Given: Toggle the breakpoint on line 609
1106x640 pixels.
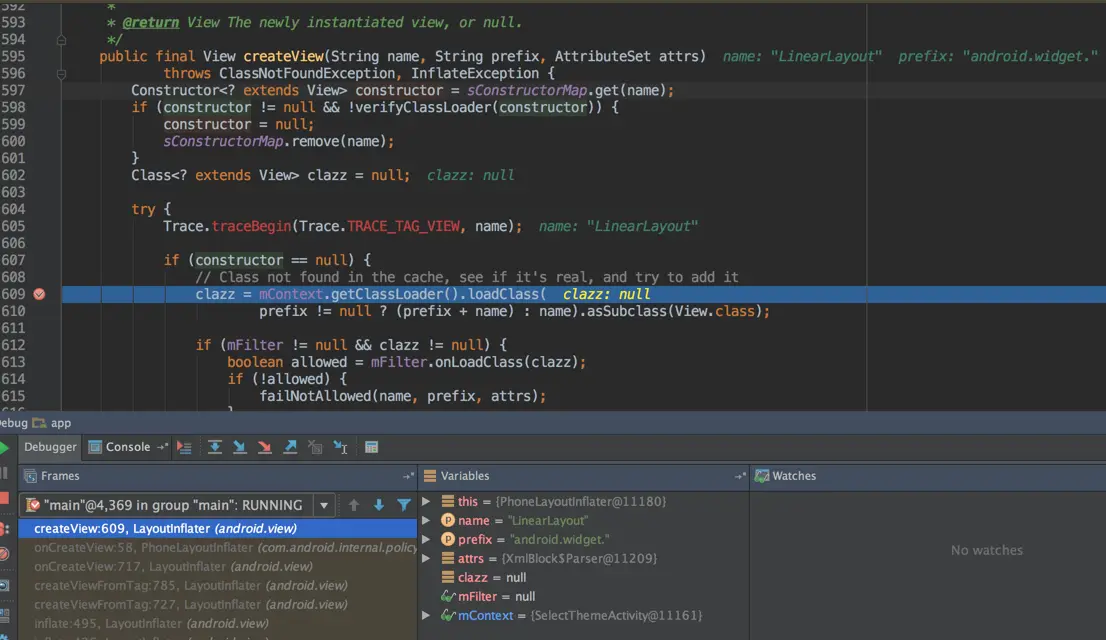Looking at the screenshot, I should click(x=39, y=294).
